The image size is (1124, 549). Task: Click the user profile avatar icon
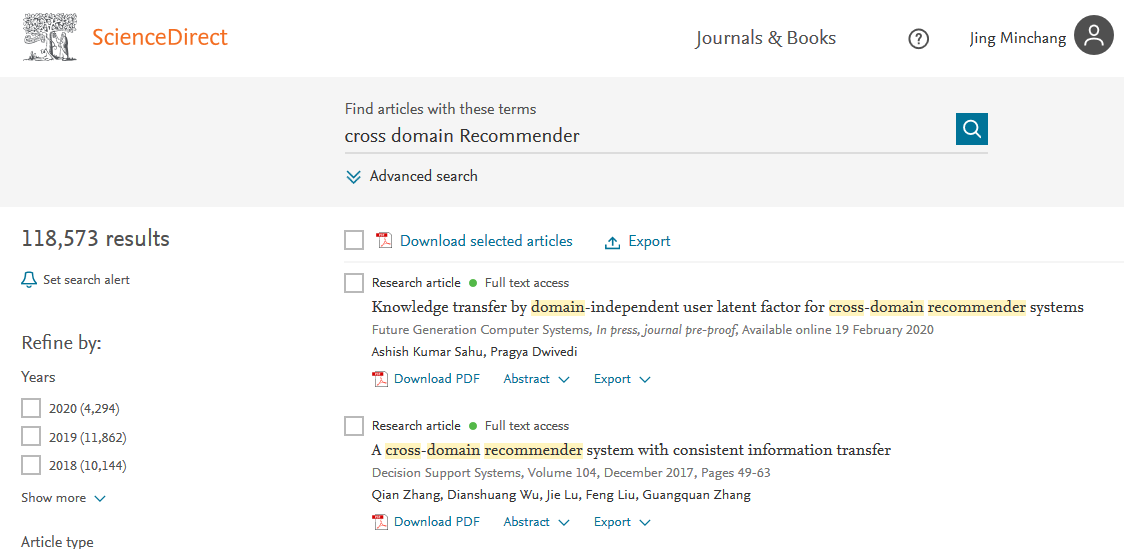click(1093, 36)
